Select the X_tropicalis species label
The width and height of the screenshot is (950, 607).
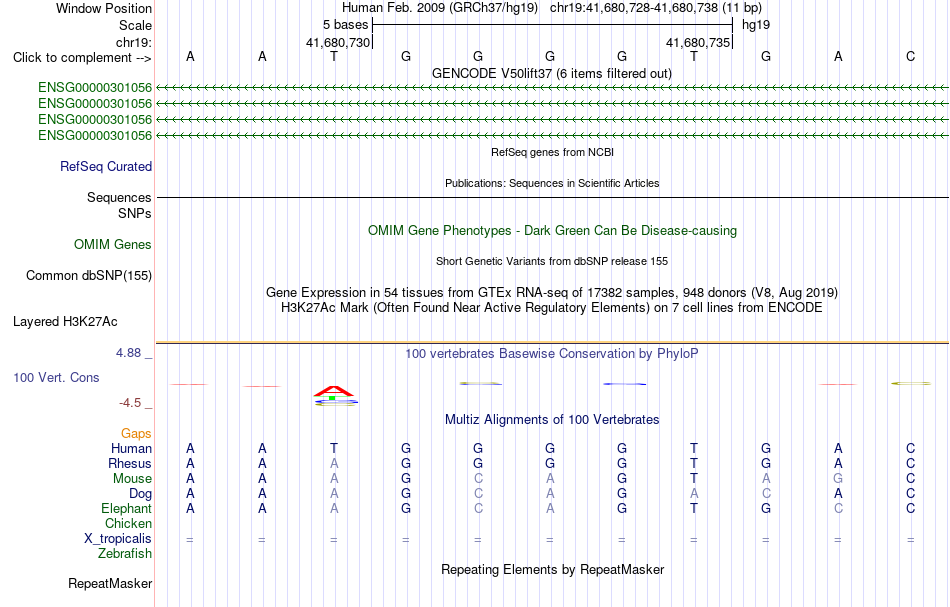coord(118,539)
